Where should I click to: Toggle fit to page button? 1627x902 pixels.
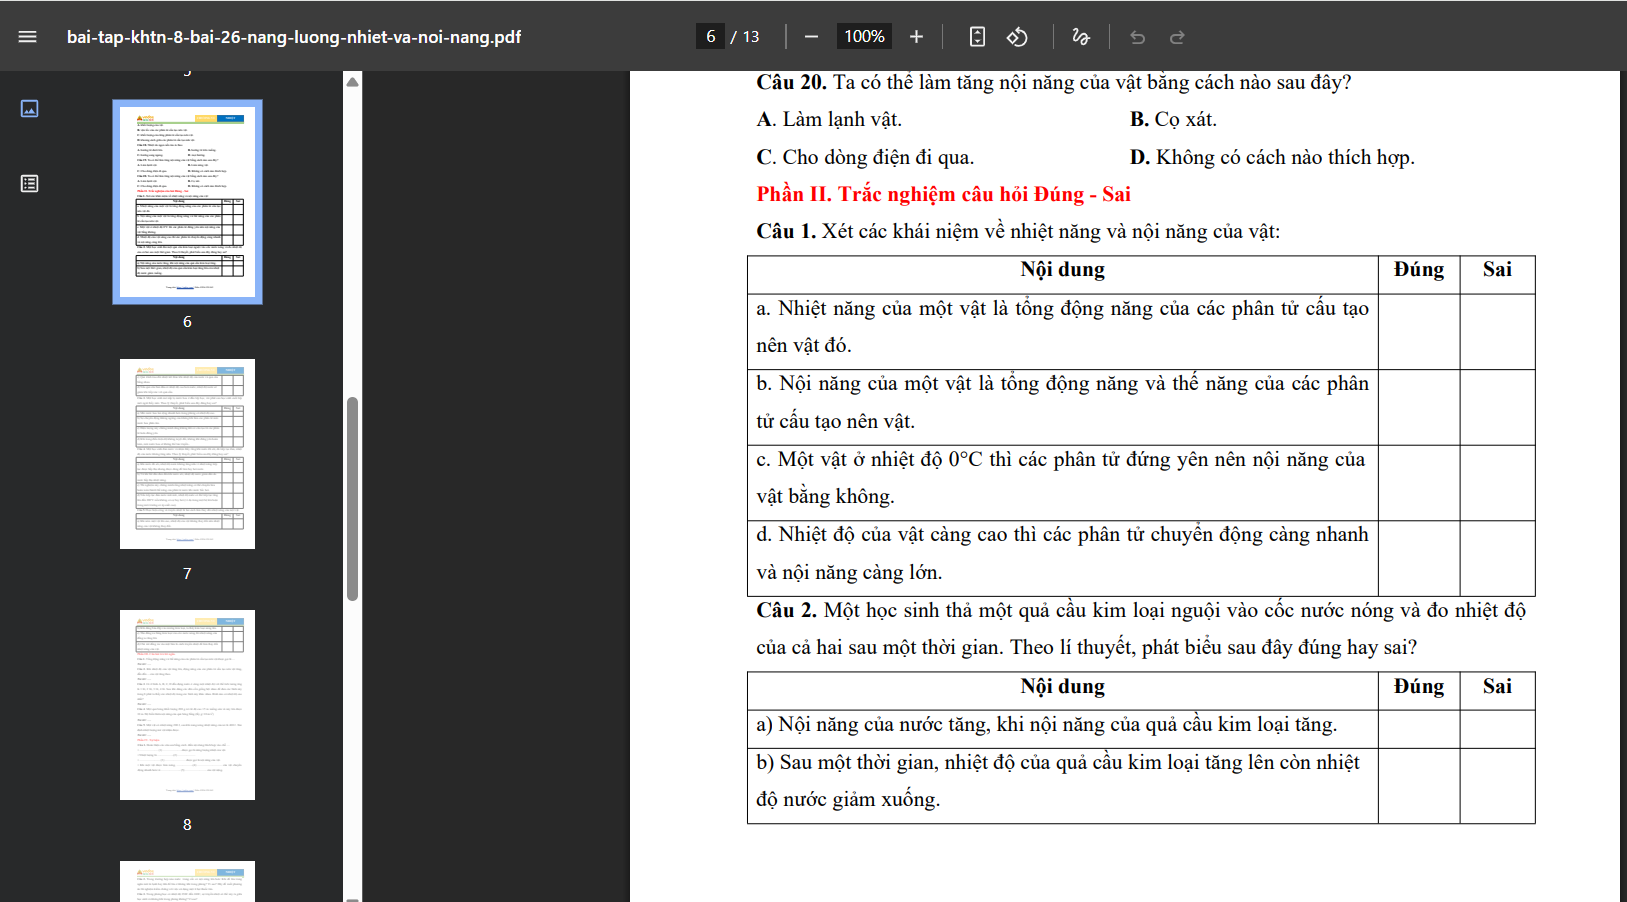point(977,37)
